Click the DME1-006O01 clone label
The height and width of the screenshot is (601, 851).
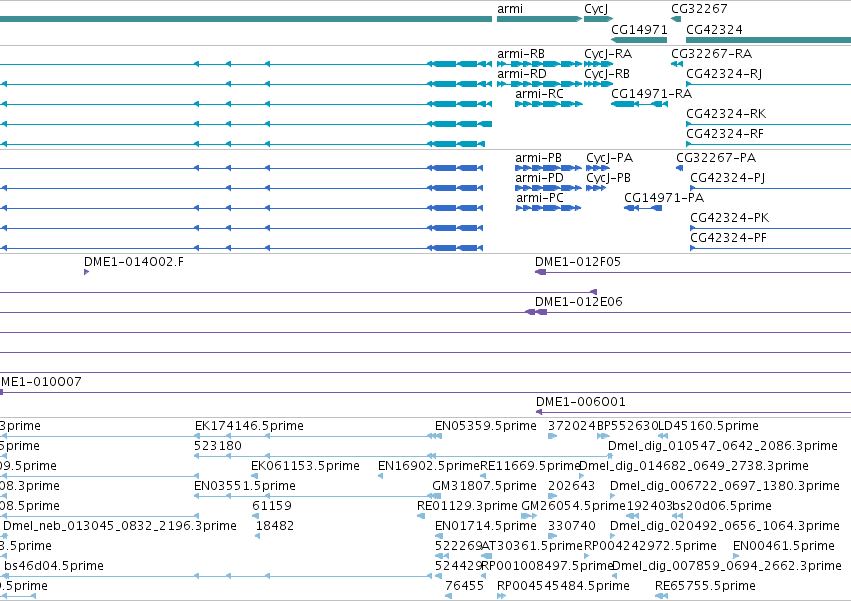pyautogui.click(x=581, y=402)
